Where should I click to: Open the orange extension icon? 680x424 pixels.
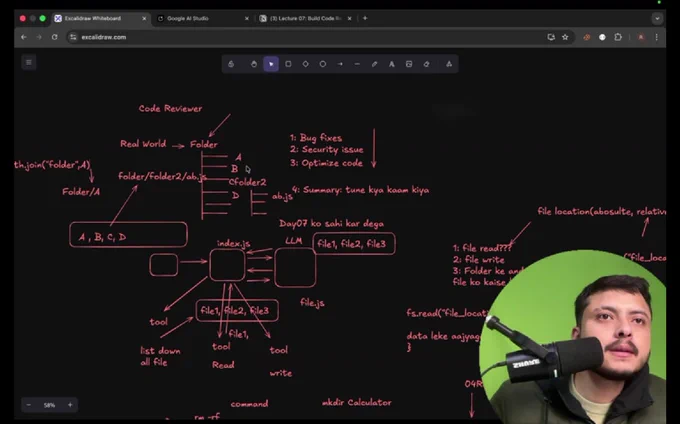(587, 37)
